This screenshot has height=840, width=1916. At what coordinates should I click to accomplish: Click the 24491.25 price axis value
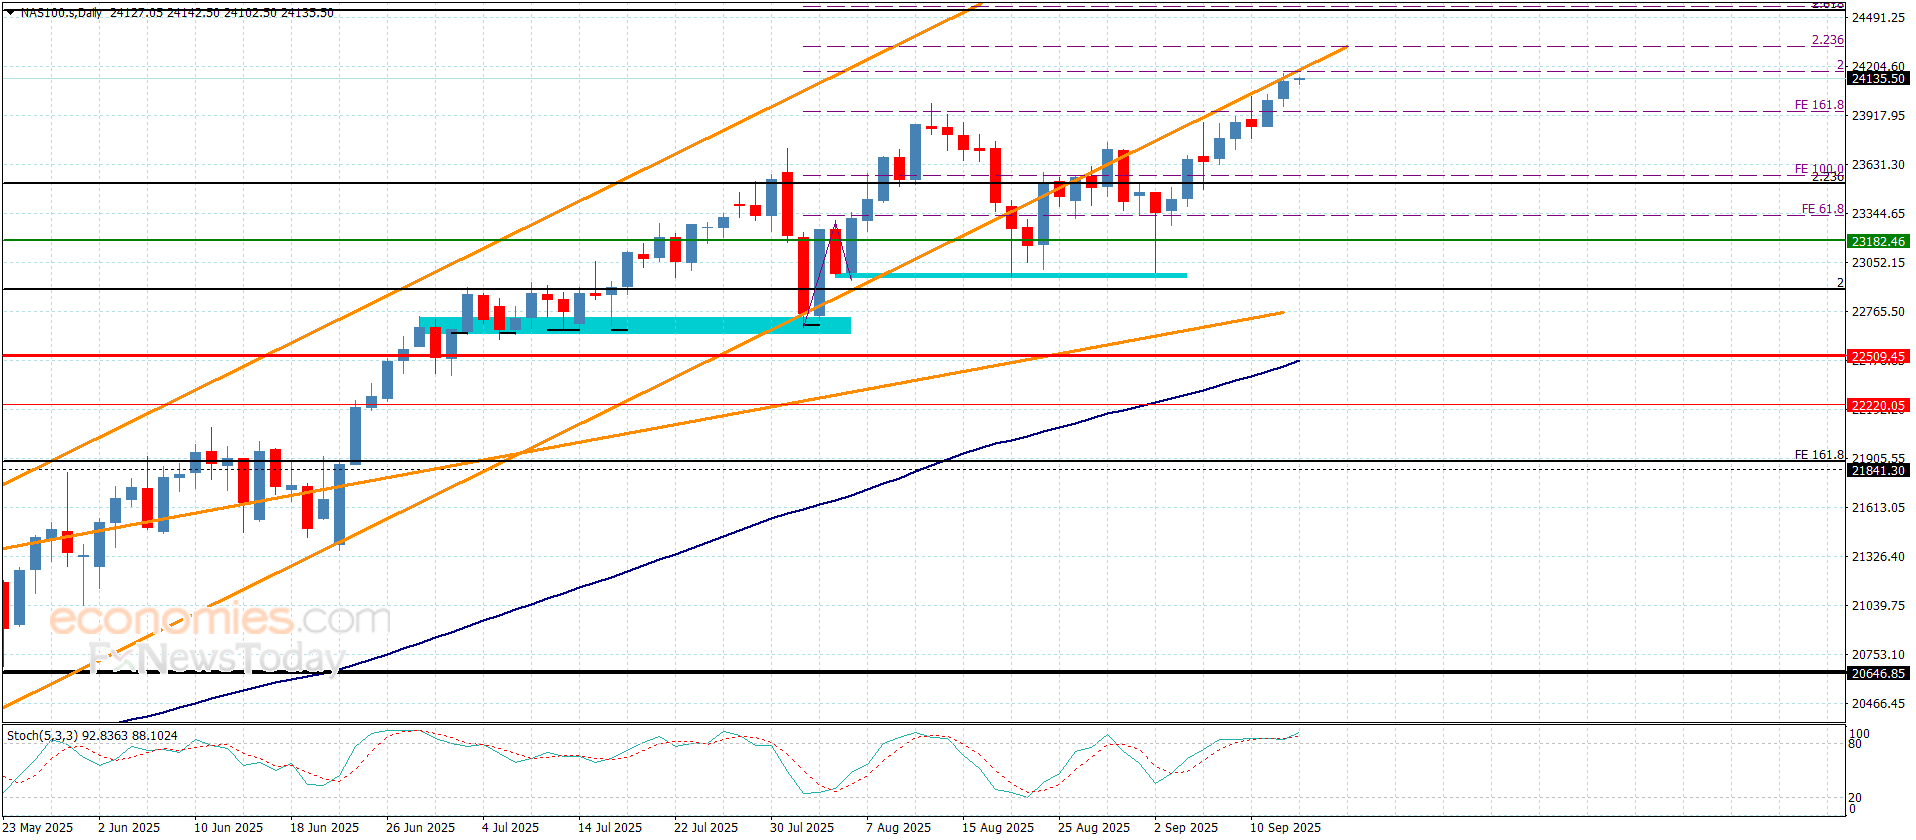click(x=1878, y=18)
